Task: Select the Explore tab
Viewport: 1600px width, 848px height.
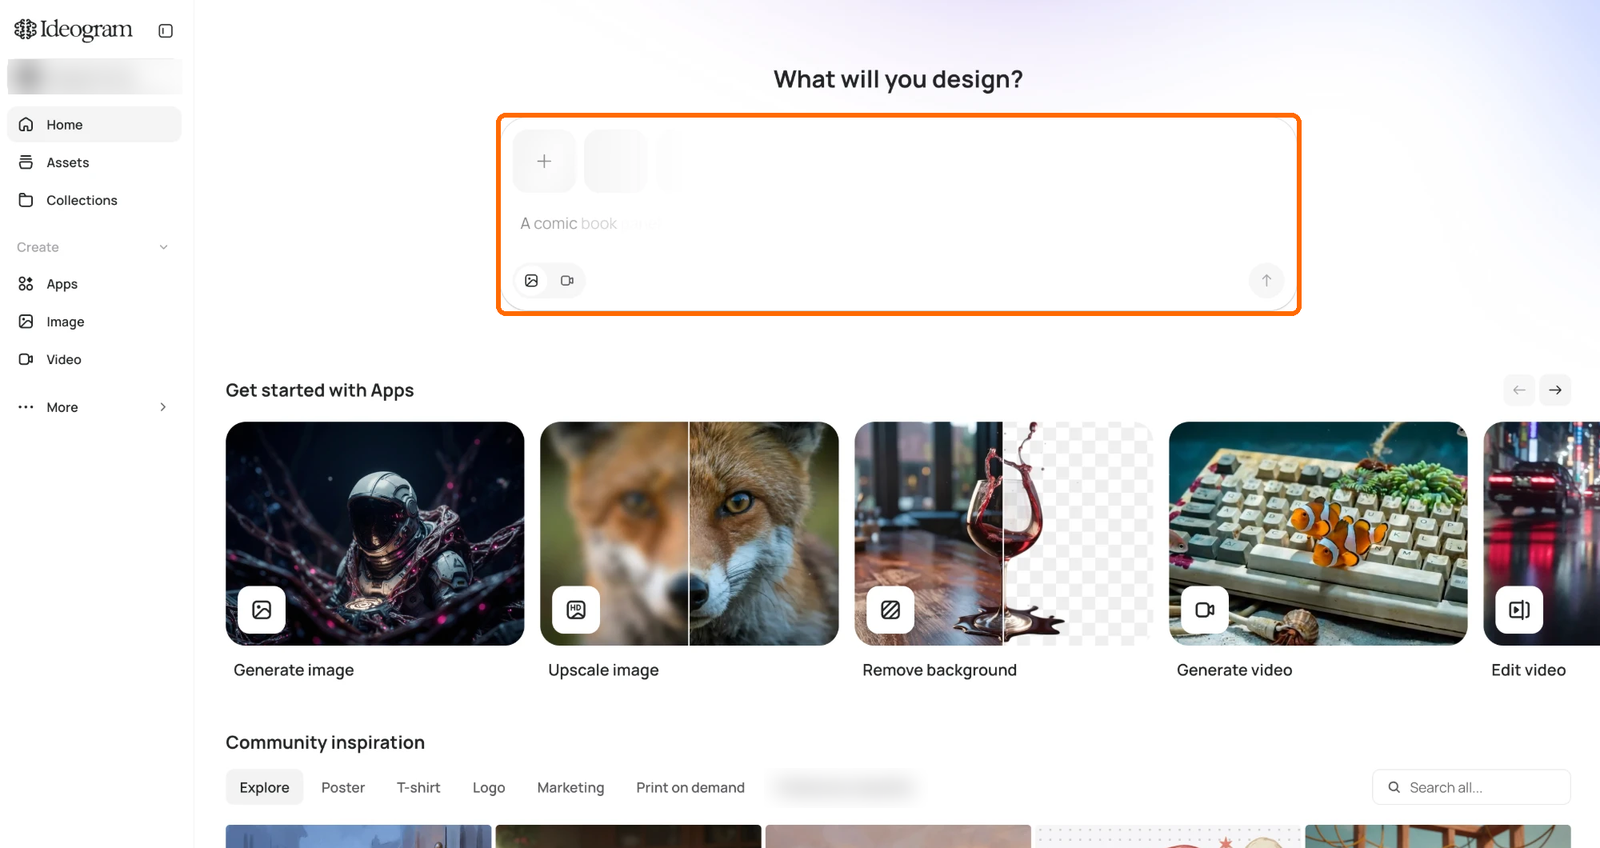Action: pyautogui.click(x=264, y=788)
